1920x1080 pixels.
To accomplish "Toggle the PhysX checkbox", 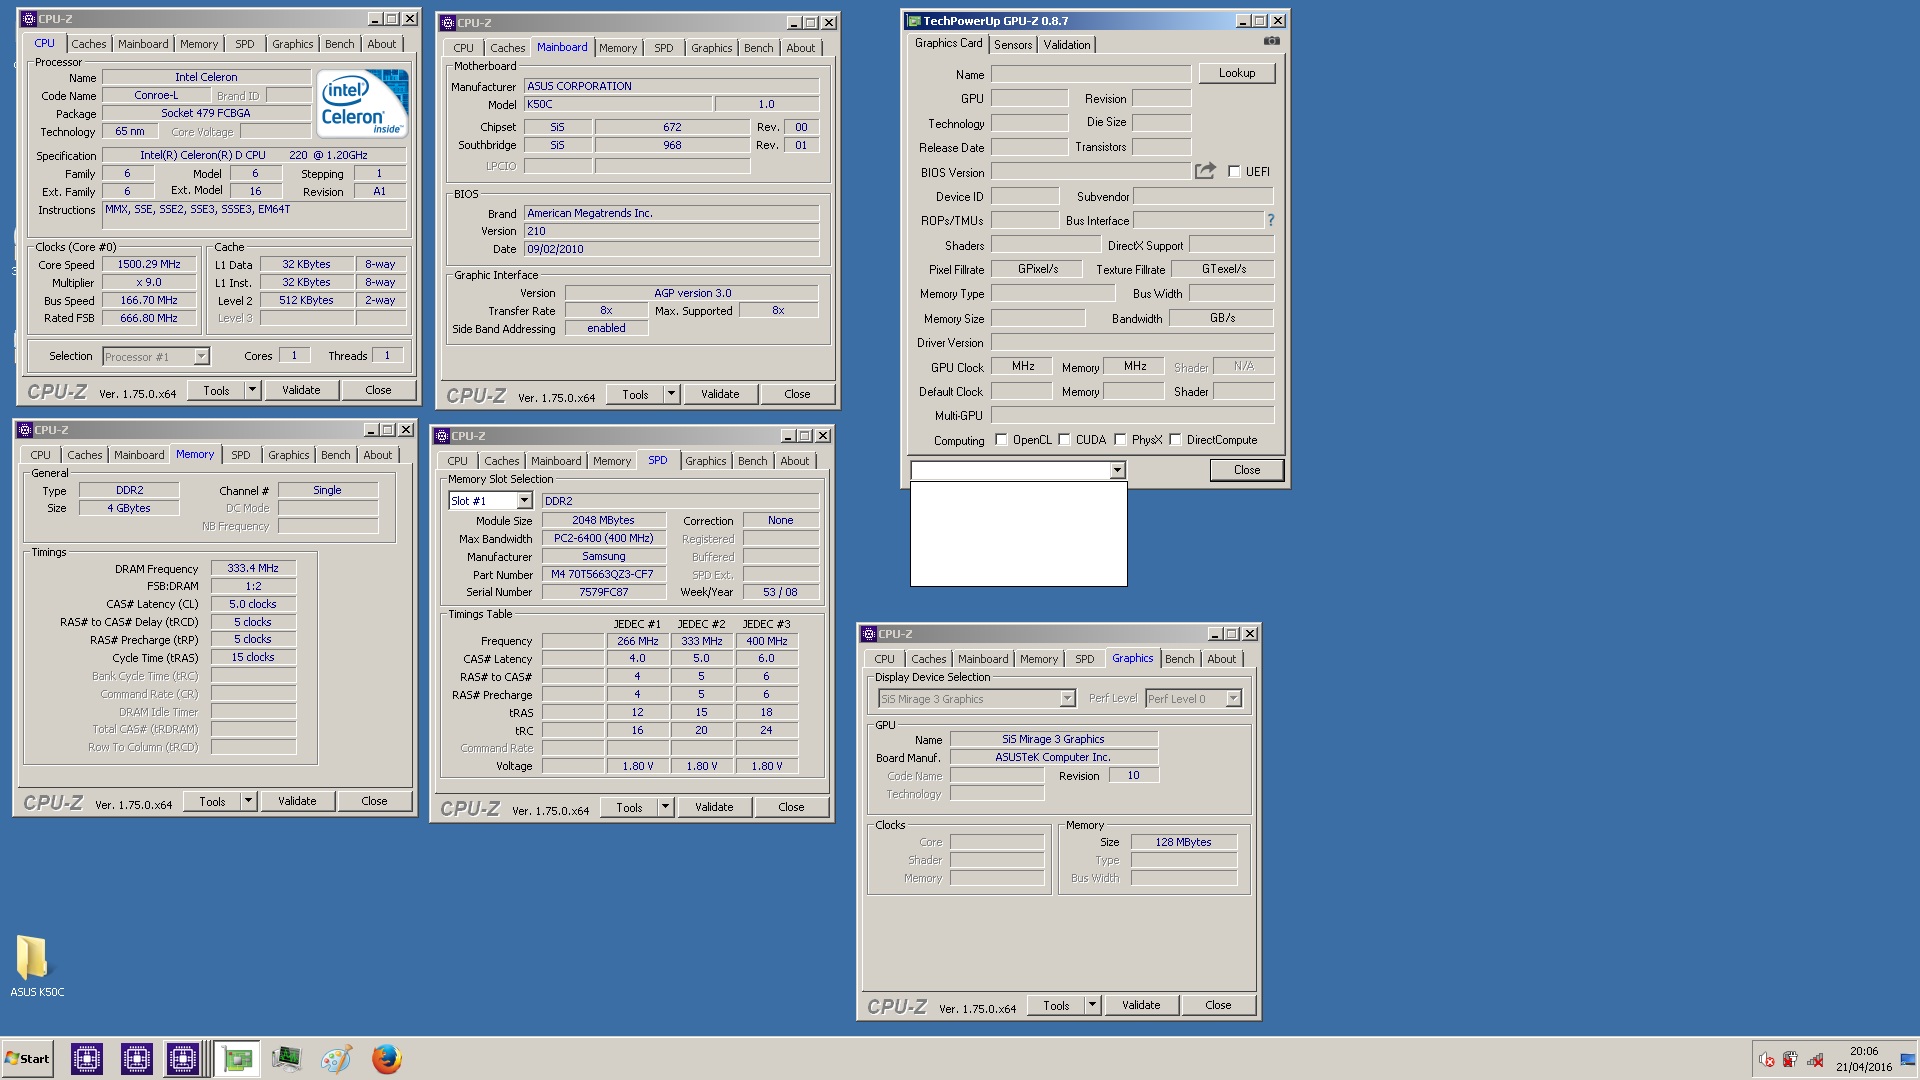I will (x=1120, y=440).
